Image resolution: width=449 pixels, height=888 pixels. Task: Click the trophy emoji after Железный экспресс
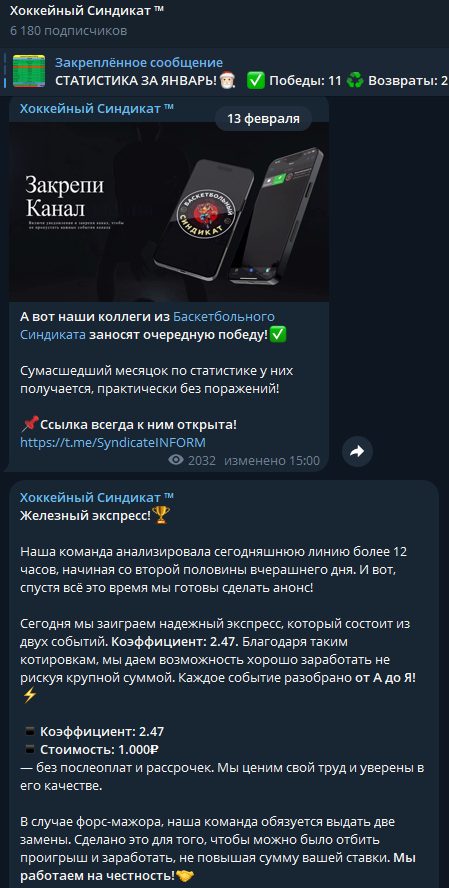[x=161, y=516]
